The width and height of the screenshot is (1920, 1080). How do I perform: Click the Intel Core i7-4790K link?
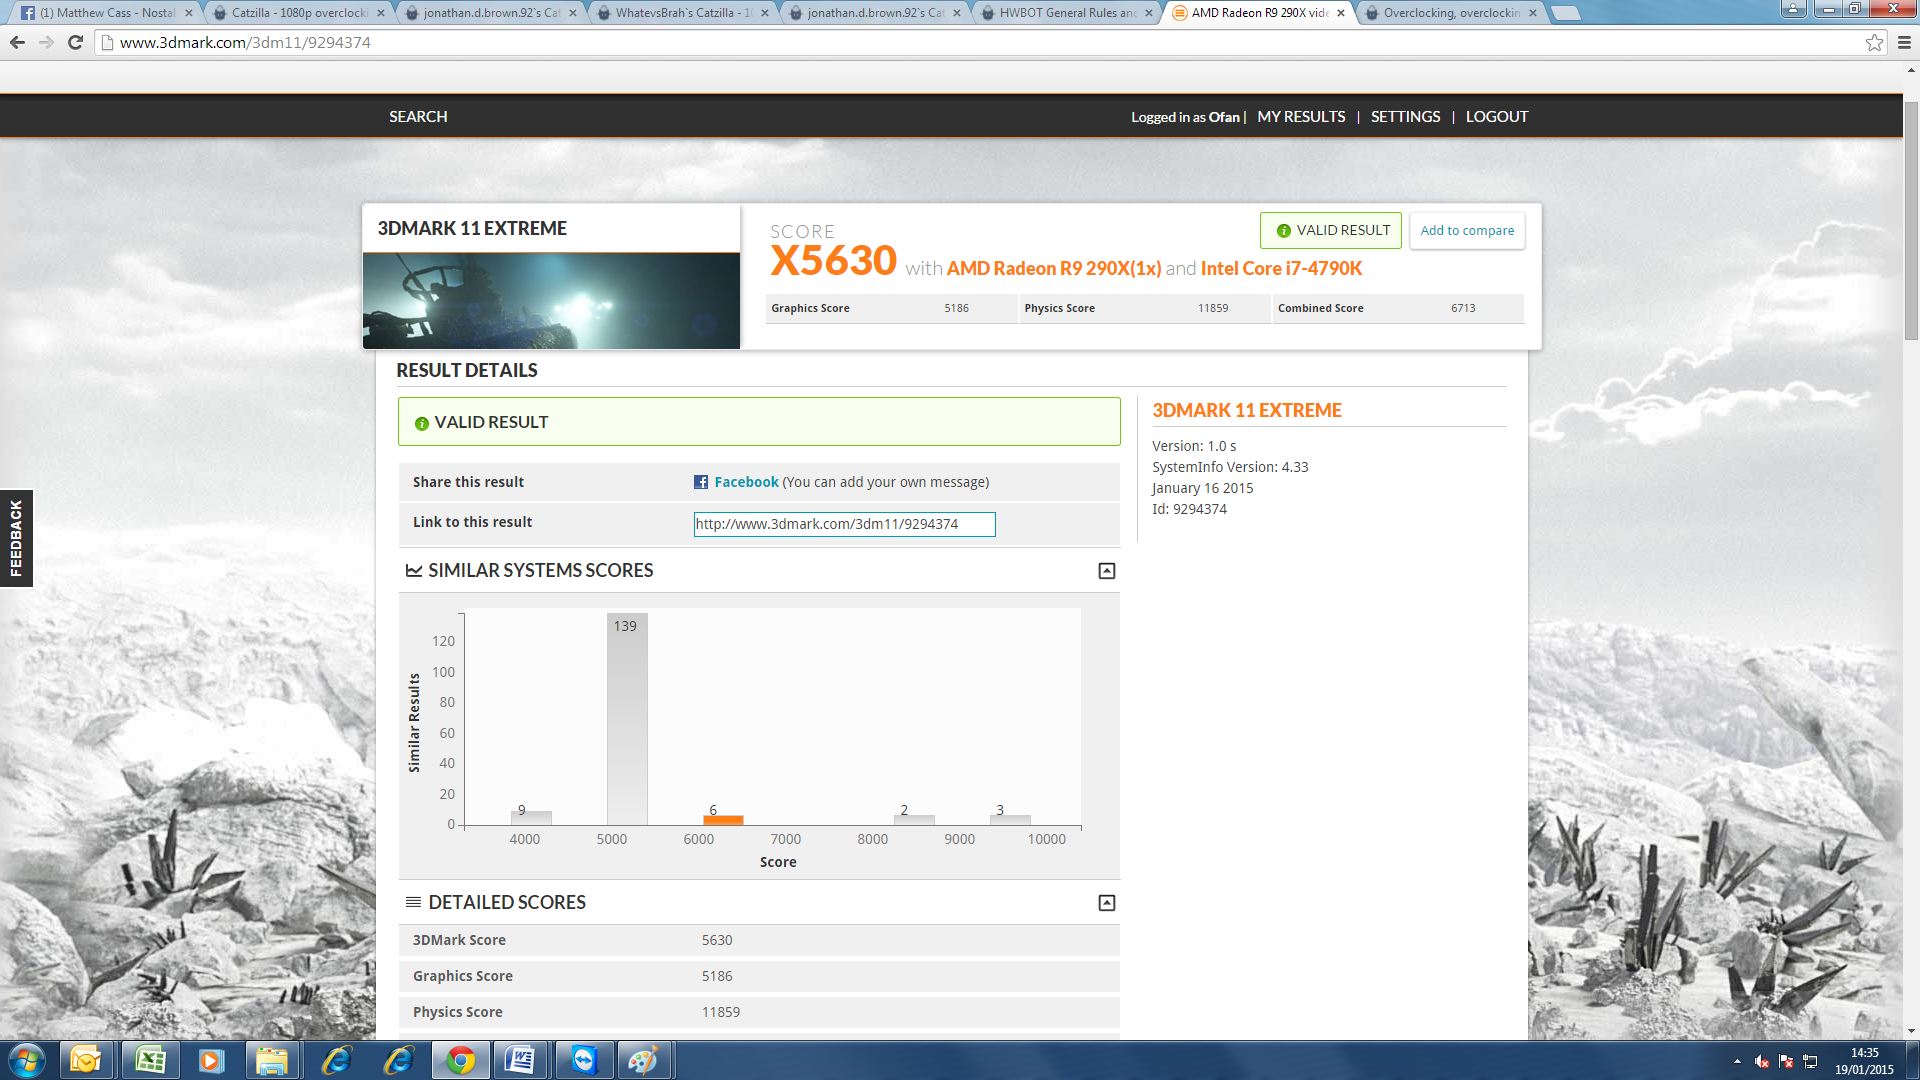point(1281,268)
